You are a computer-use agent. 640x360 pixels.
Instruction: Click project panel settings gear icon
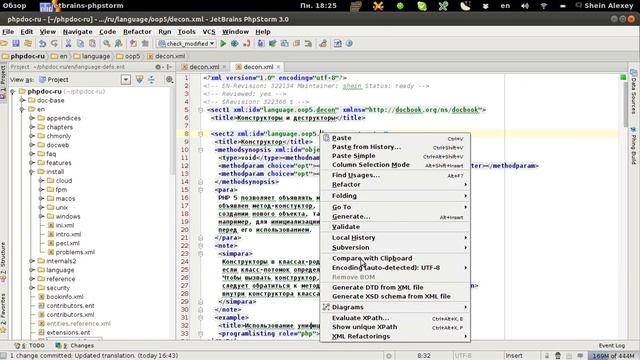pos(158,67)
